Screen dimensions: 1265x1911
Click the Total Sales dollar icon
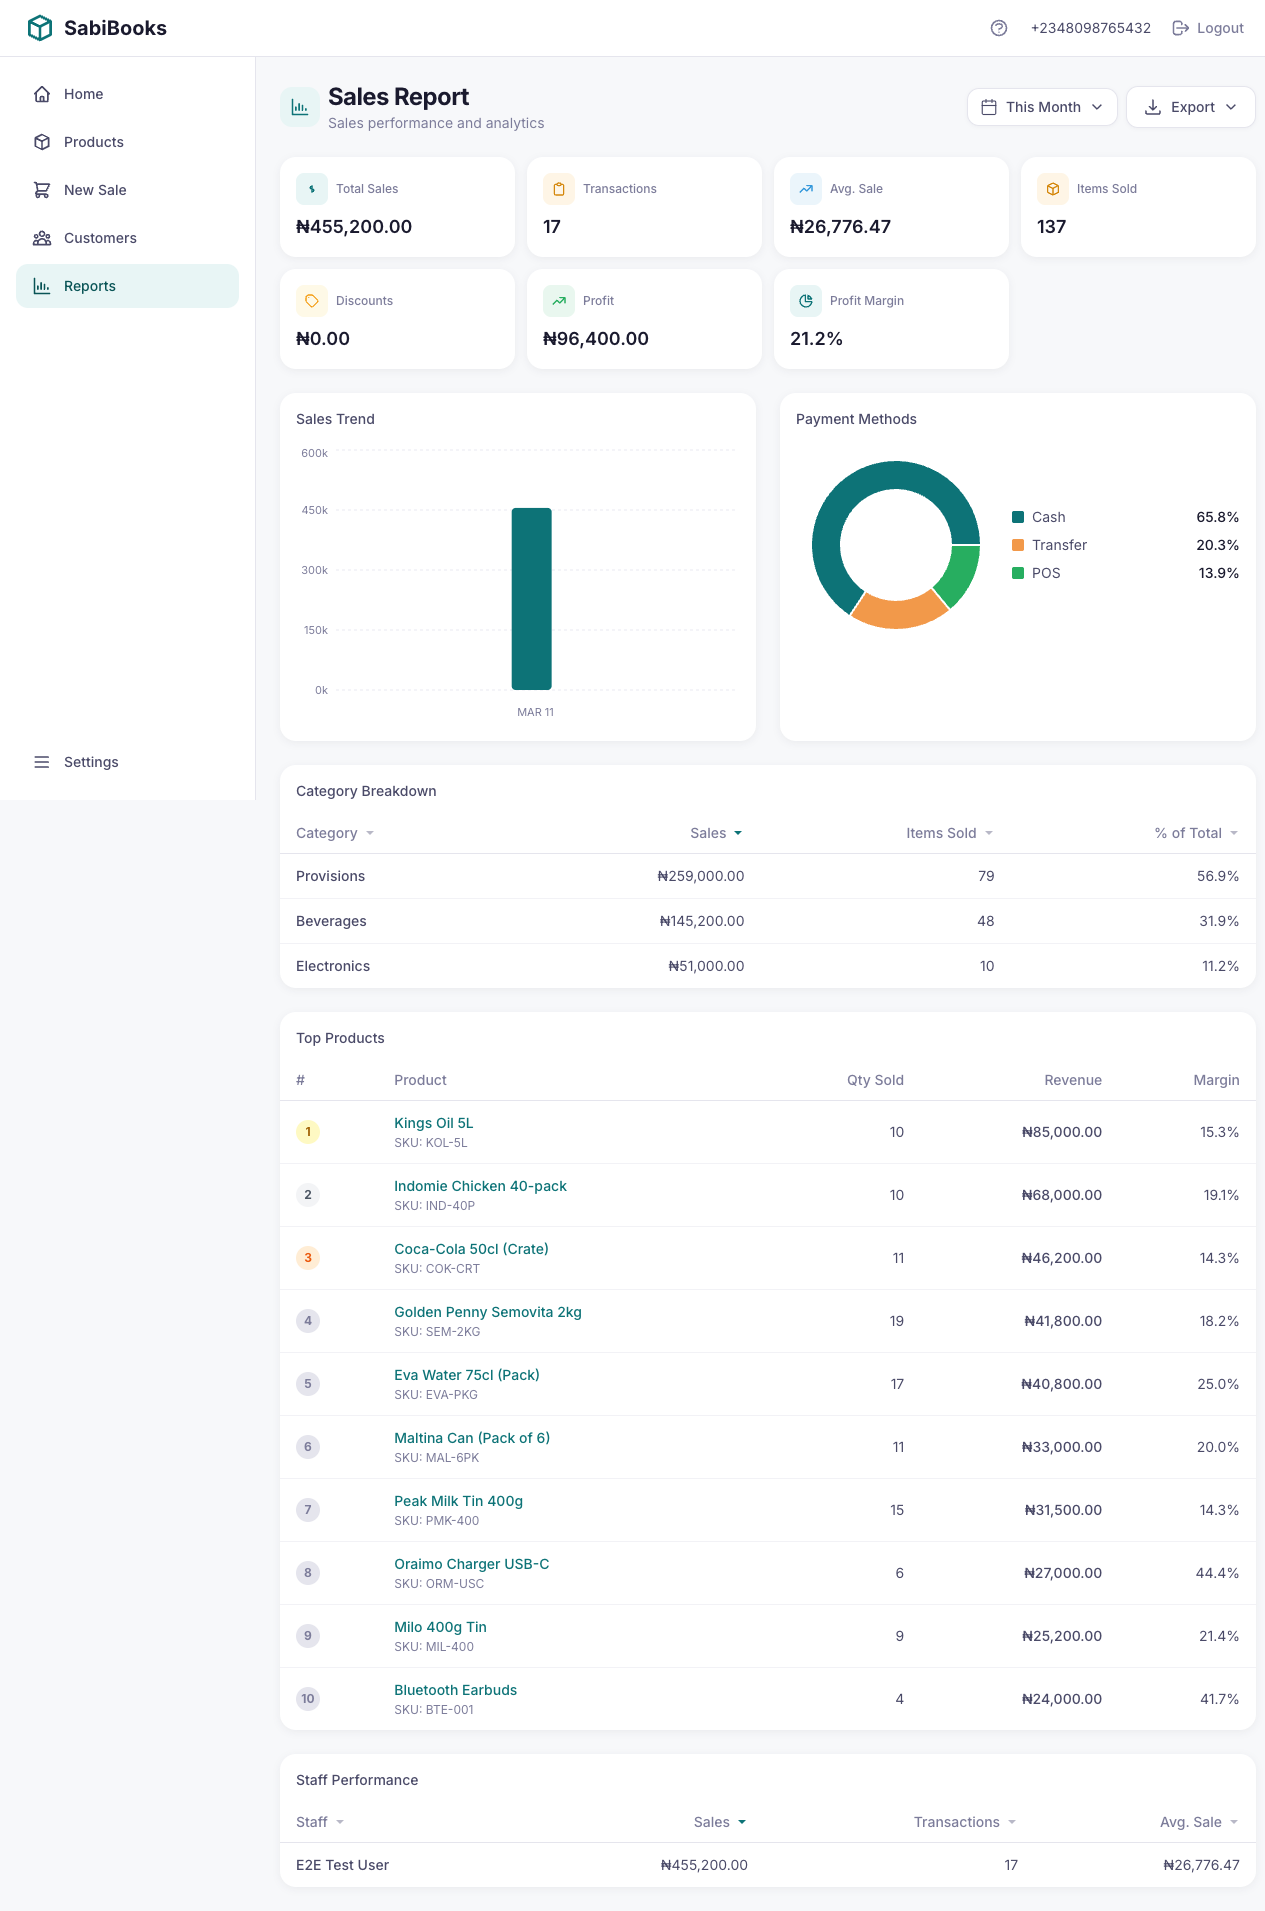[312, 189]
